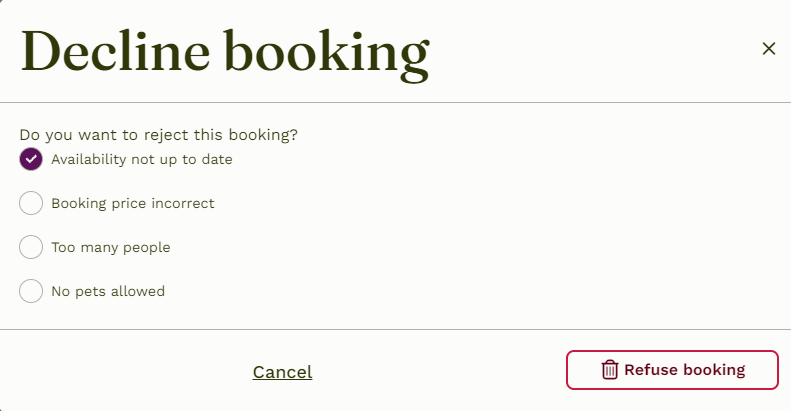Pick the 'No pets allowed' radio circle
791x411 pixels.
click(31, 291)
